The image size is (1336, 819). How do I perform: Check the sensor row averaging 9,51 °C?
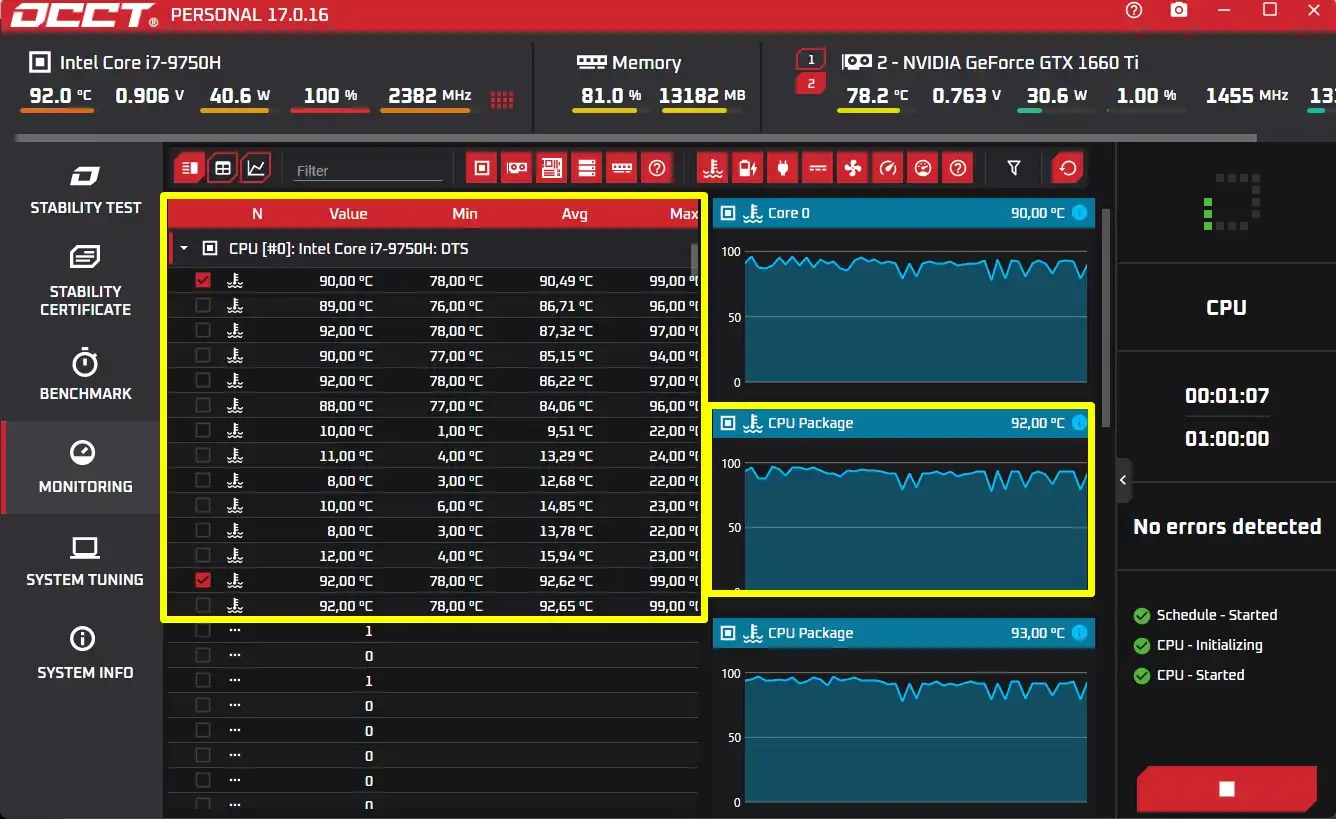[203, 430]
